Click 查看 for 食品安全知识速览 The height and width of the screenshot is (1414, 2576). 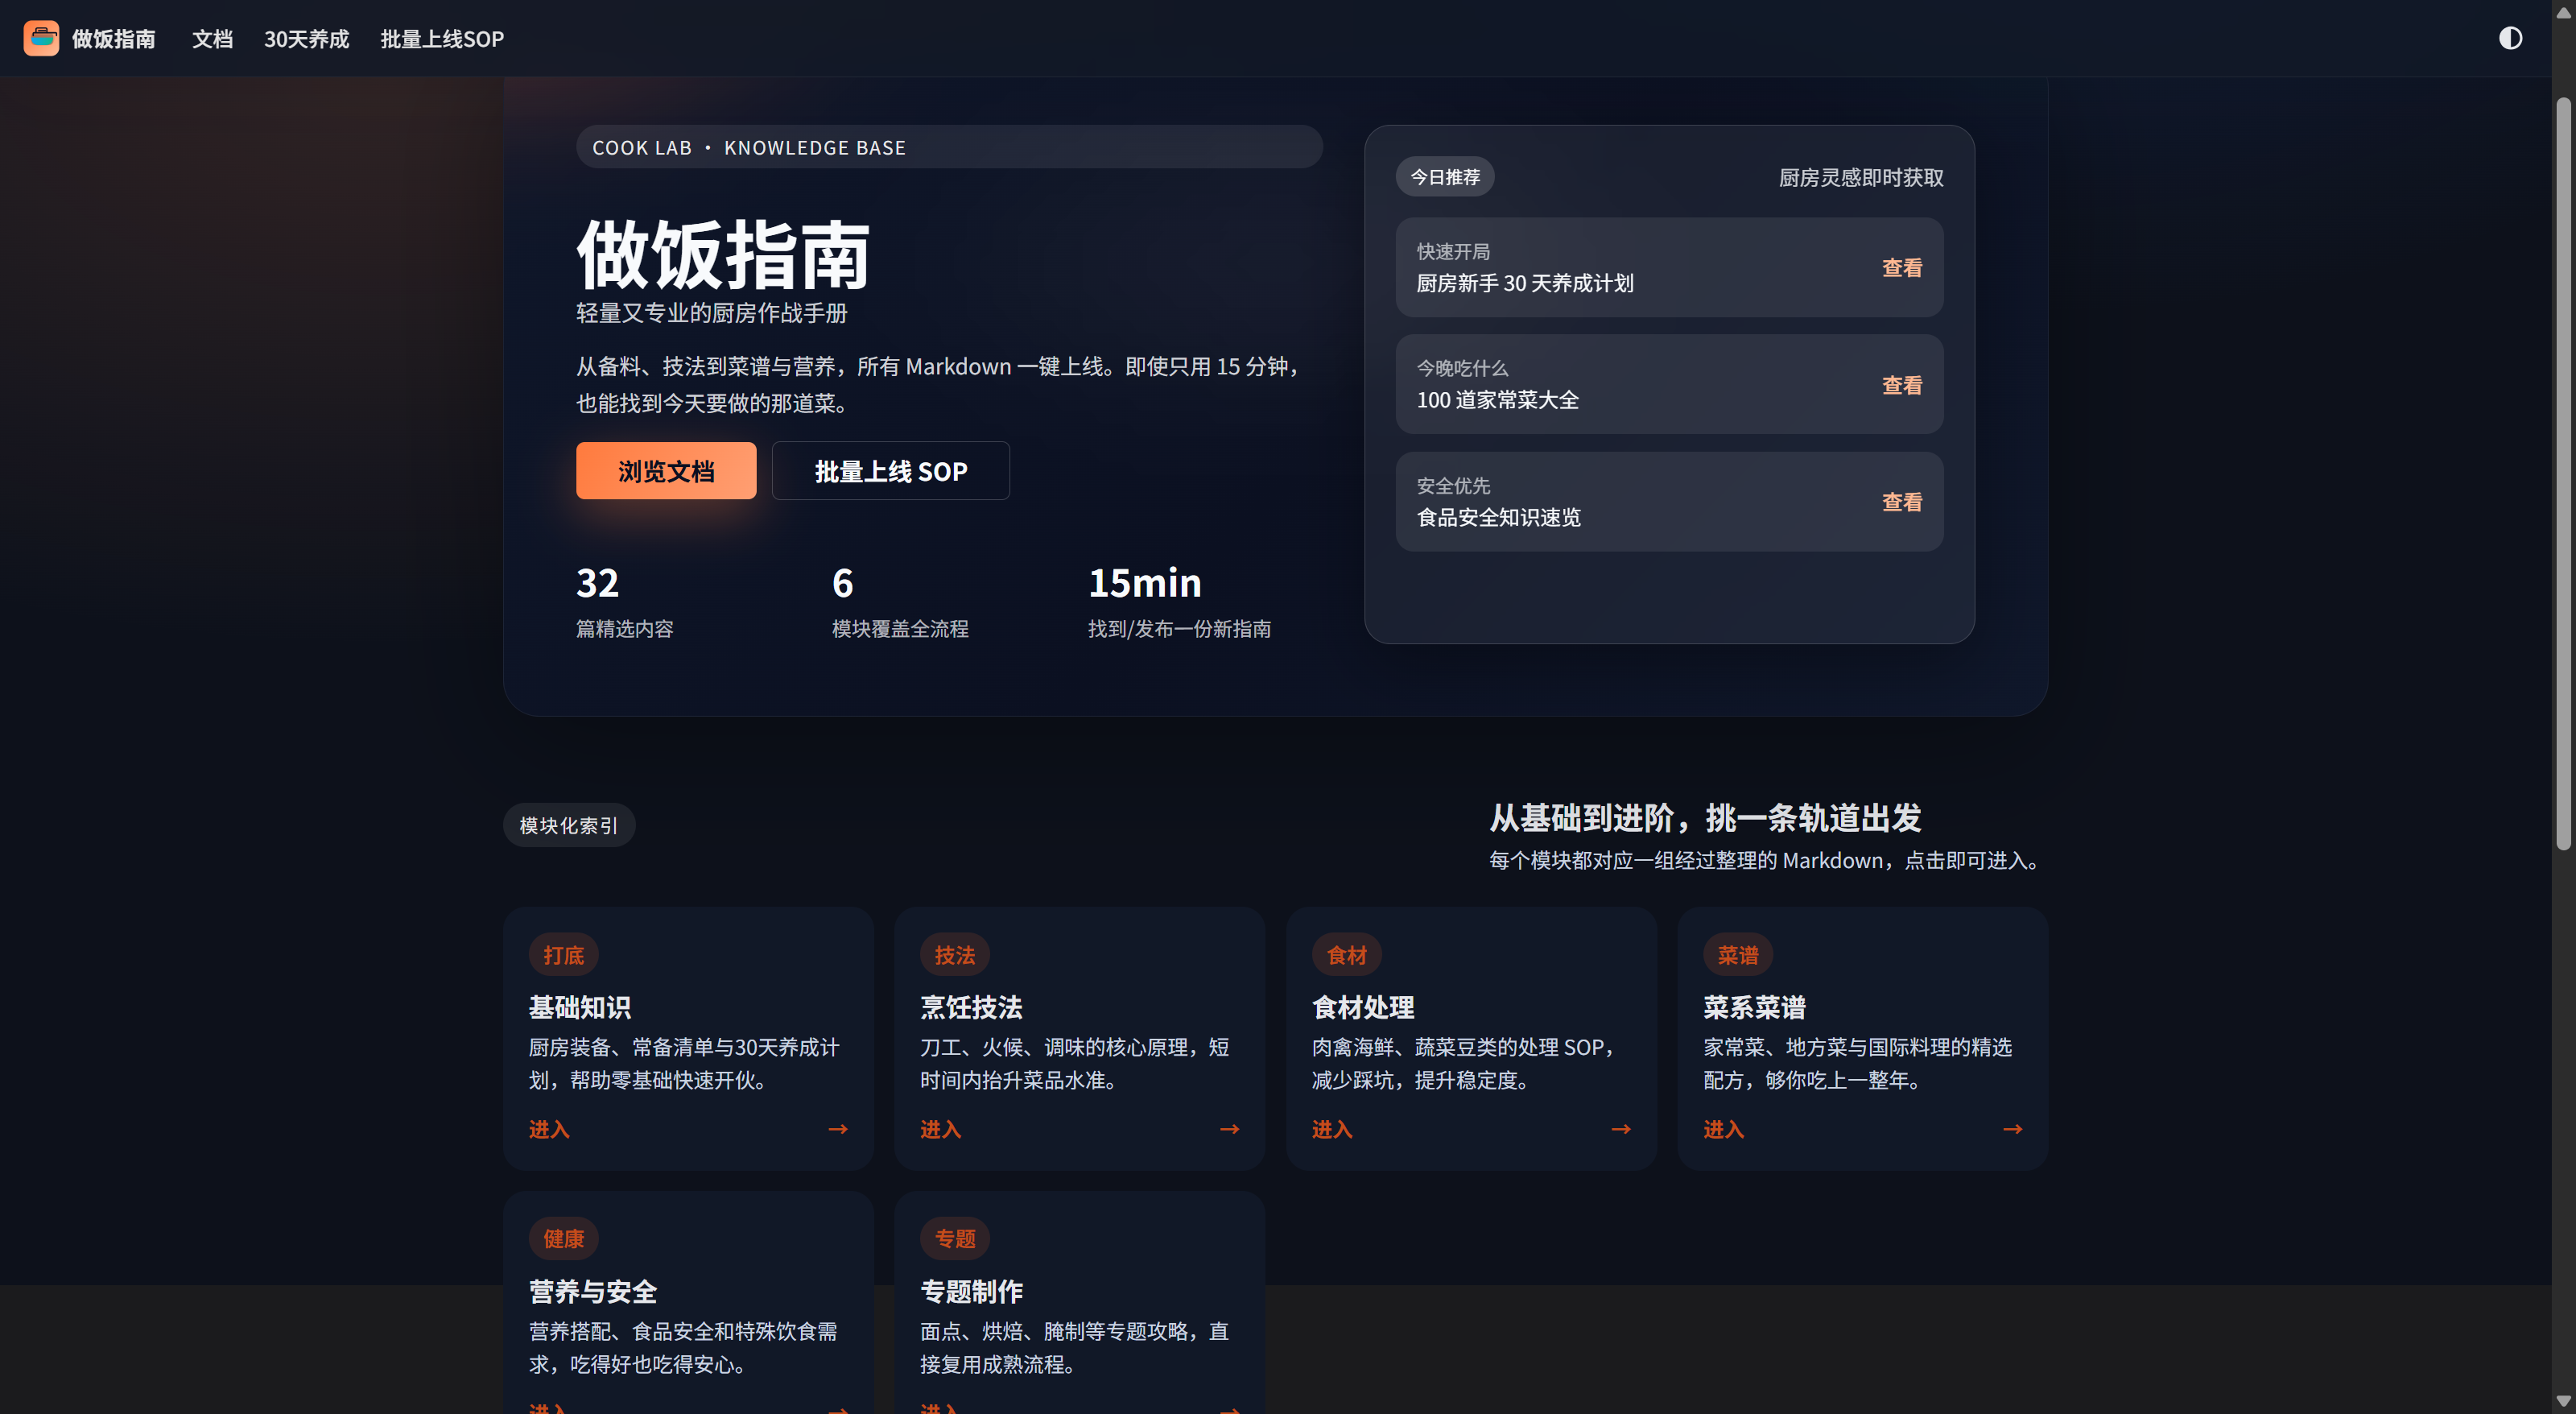[1901, 502]
